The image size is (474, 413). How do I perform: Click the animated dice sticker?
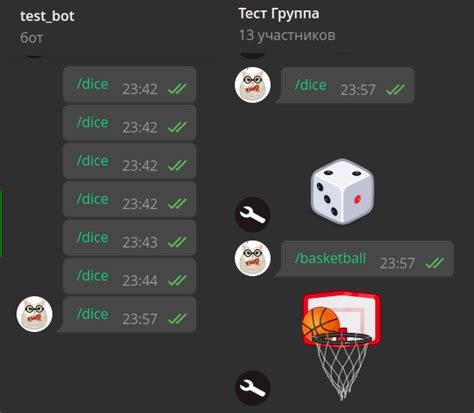coord(342,192)
